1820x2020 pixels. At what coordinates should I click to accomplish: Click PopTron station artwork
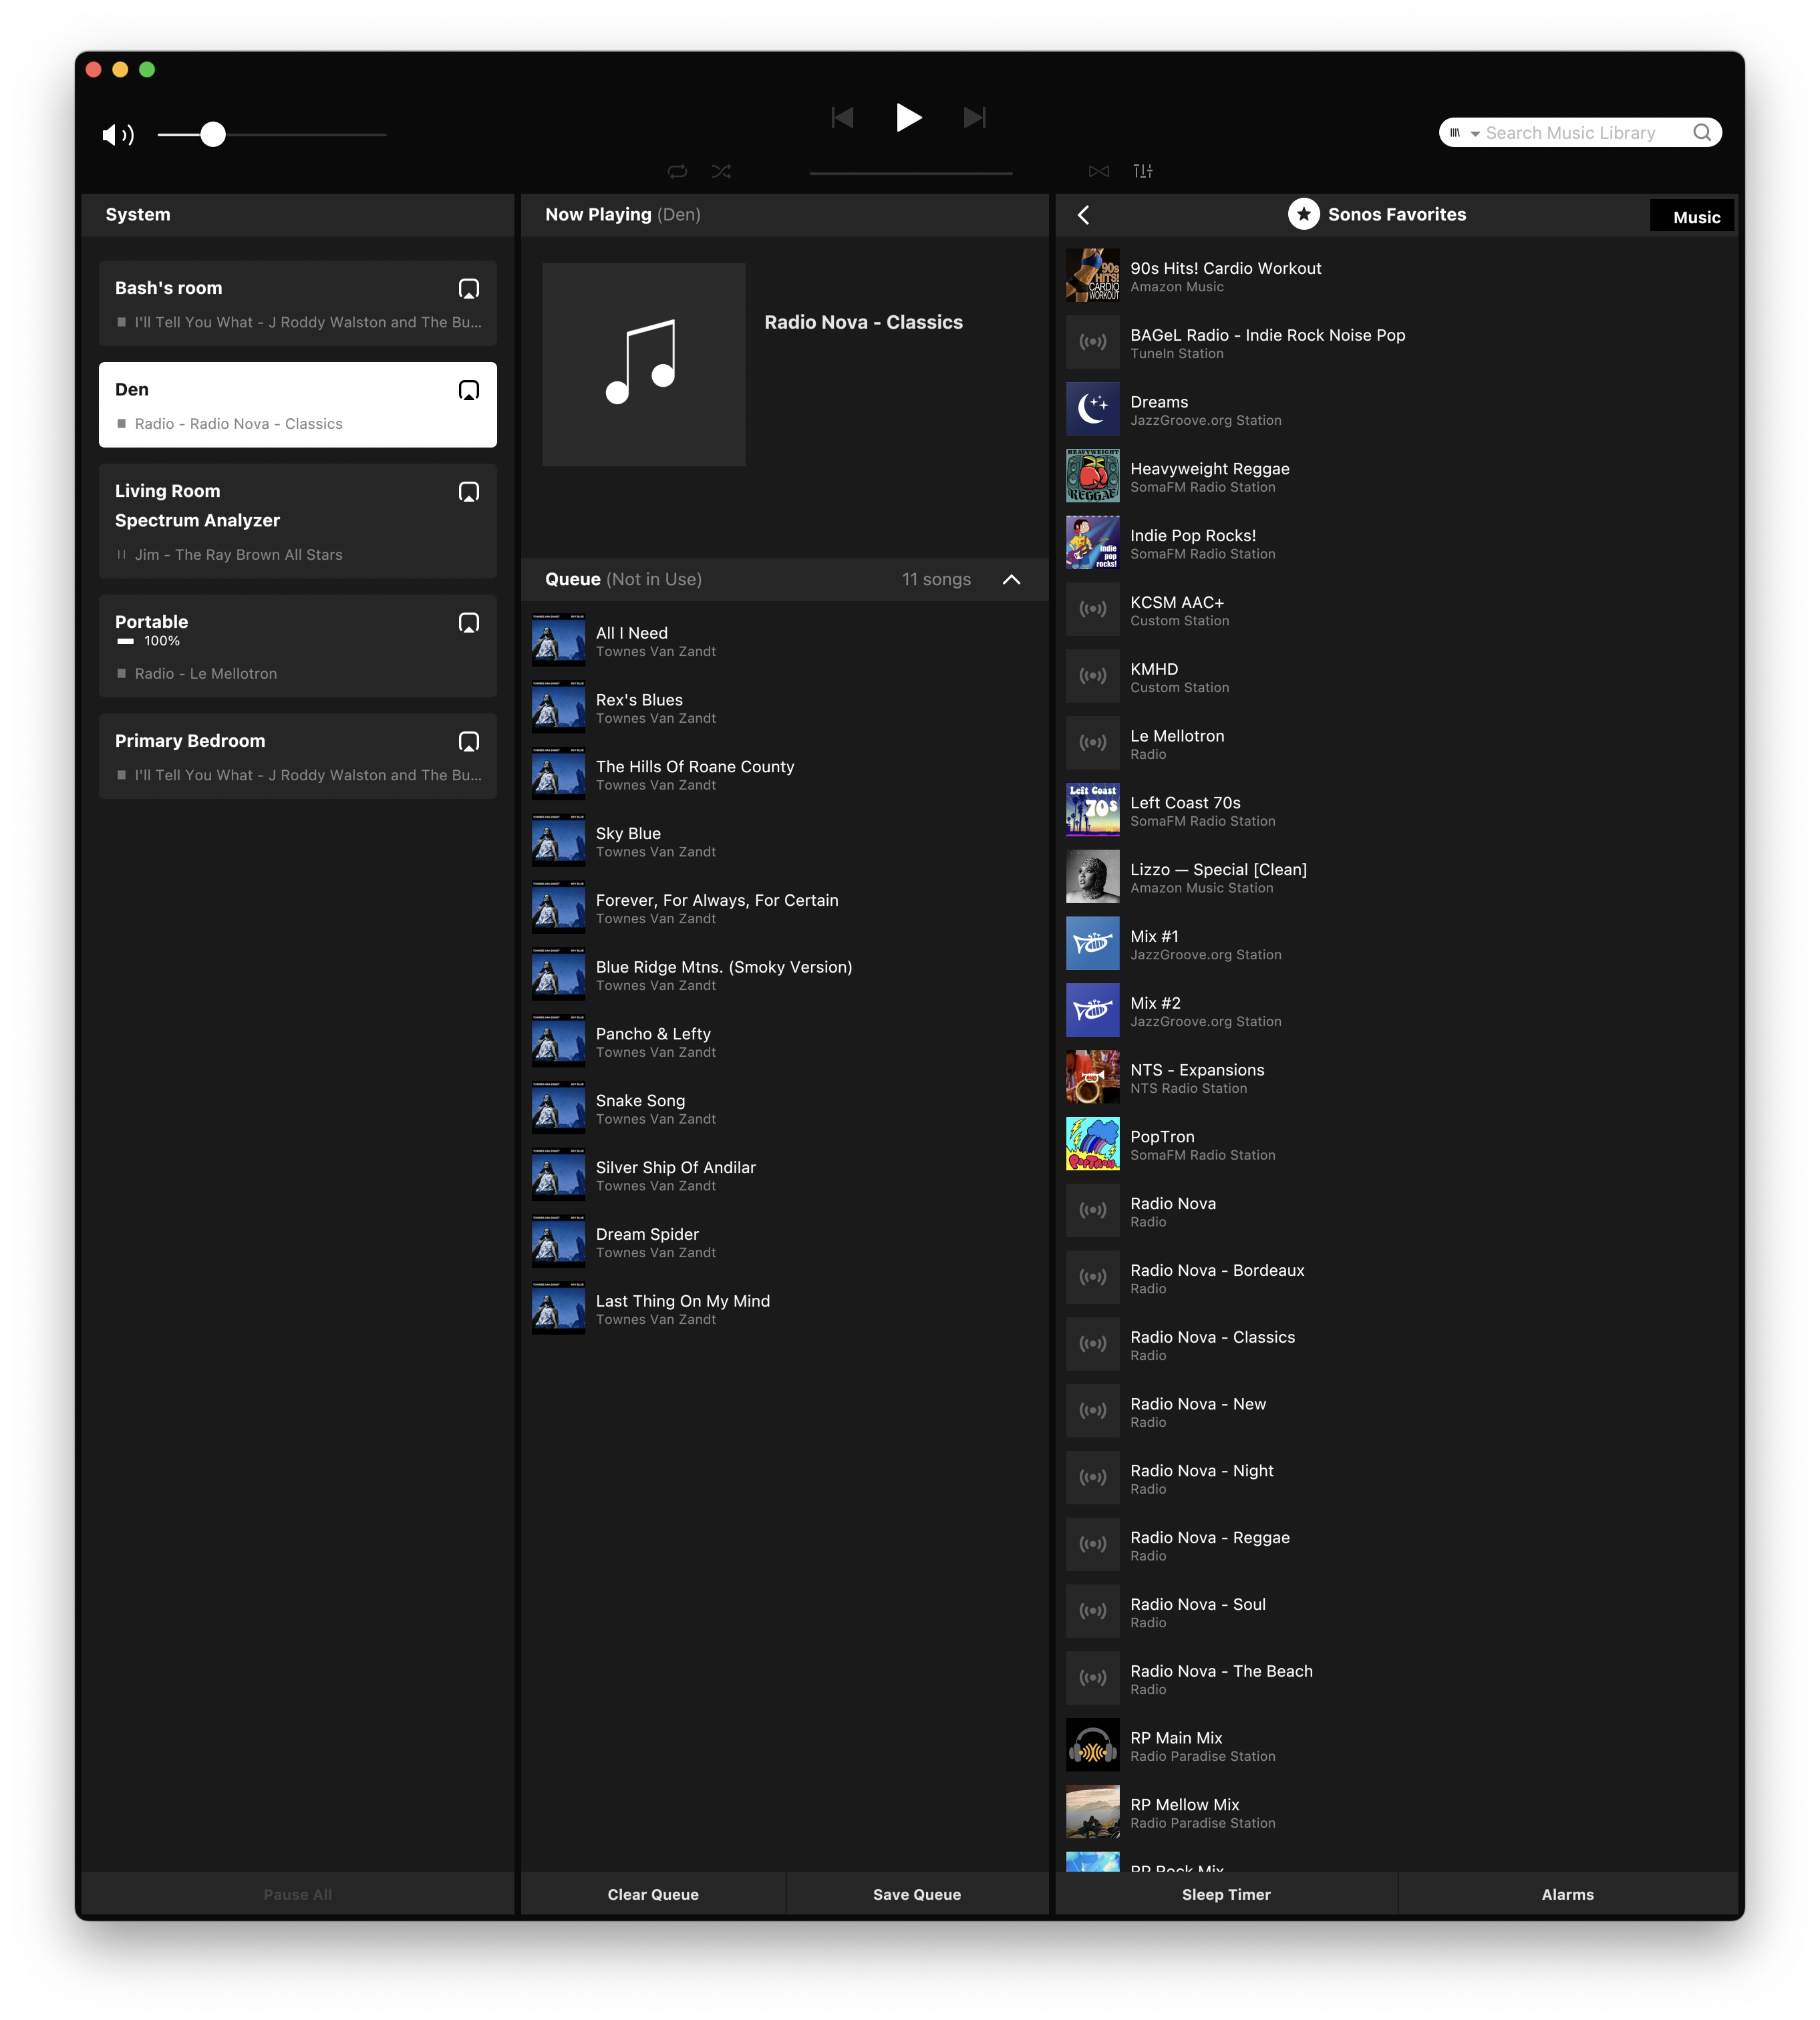pyautogui.click(x=1092, y=1145)
